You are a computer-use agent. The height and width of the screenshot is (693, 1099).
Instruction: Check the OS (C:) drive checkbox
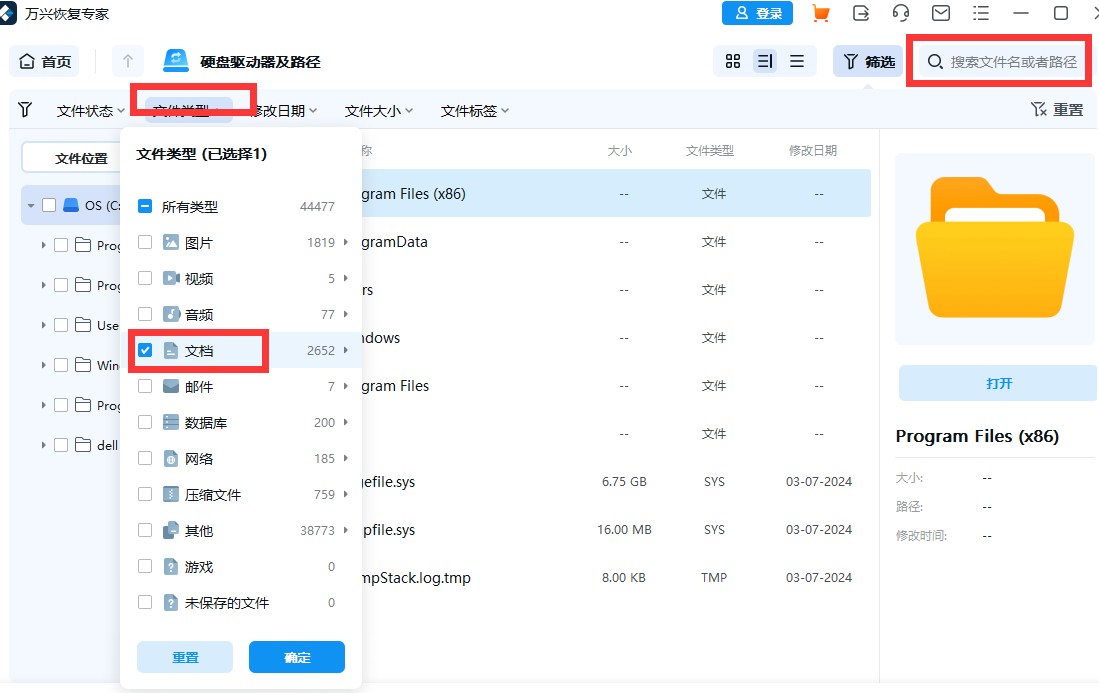pyautogui.click(x=48, y=204)
